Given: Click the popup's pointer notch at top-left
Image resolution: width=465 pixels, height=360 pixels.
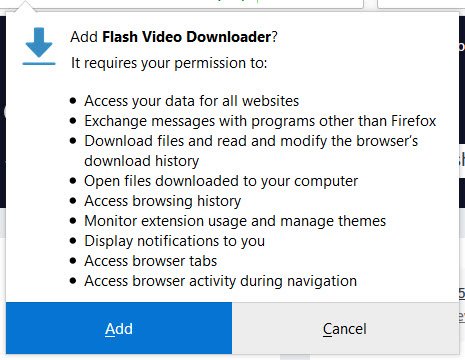Looking at the screenshot, I should pos(25,6).
